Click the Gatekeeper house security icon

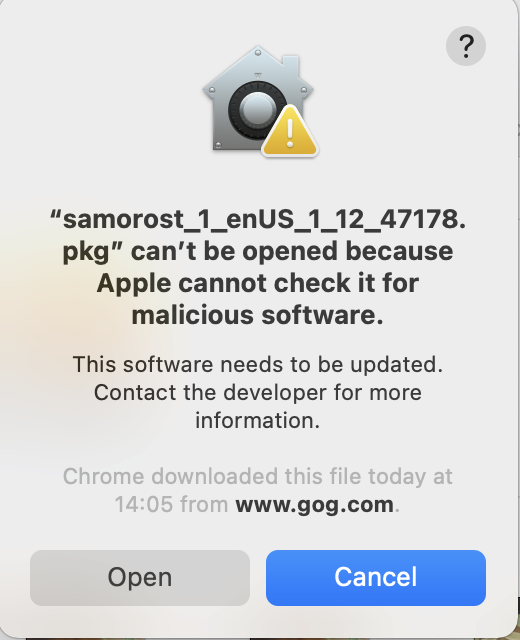click(x=260, y=100)
